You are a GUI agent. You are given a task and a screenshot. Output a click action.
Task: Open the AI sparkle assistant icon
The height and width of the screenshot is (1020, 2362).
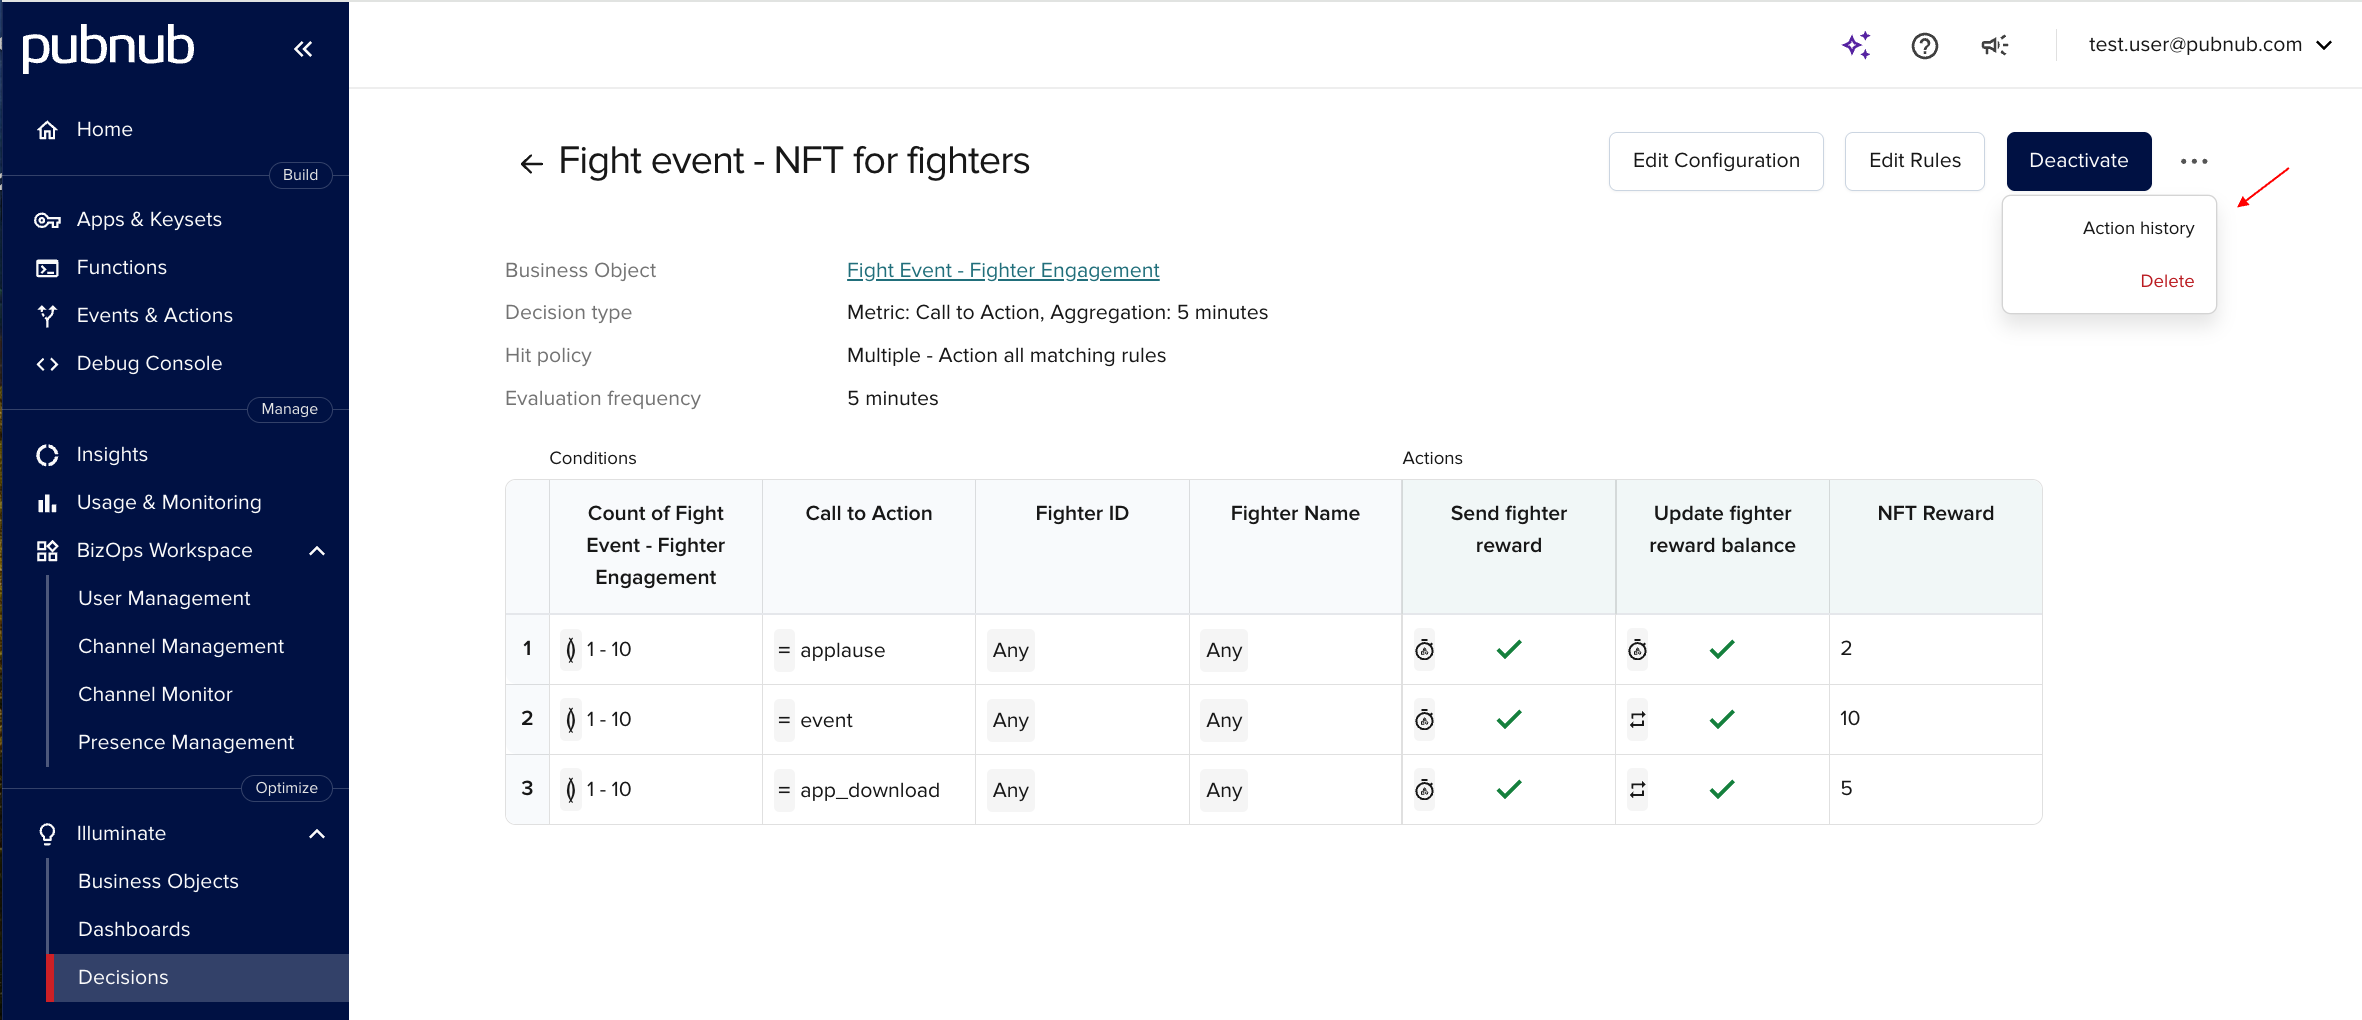point(1856,45)
